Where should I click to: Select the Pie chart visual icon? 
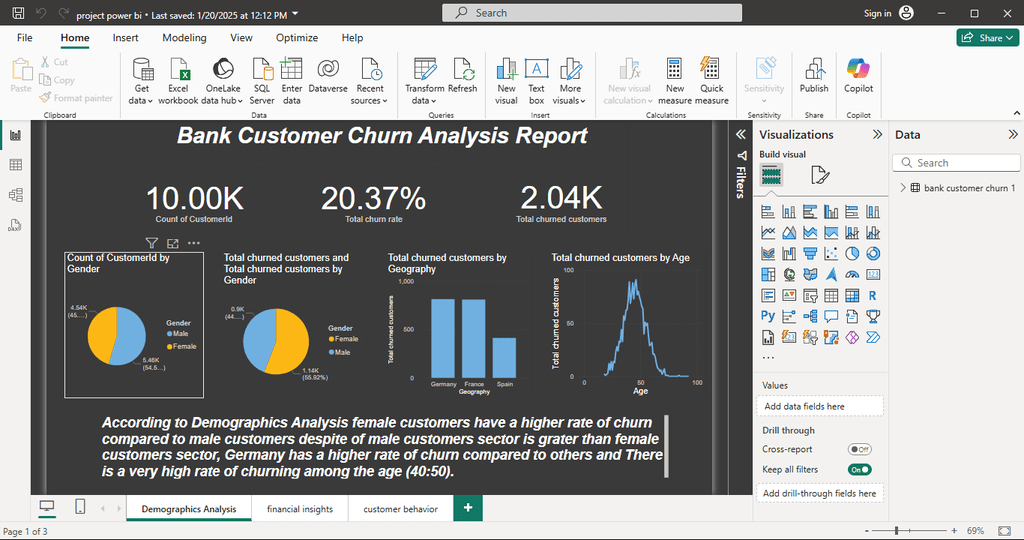852,253
